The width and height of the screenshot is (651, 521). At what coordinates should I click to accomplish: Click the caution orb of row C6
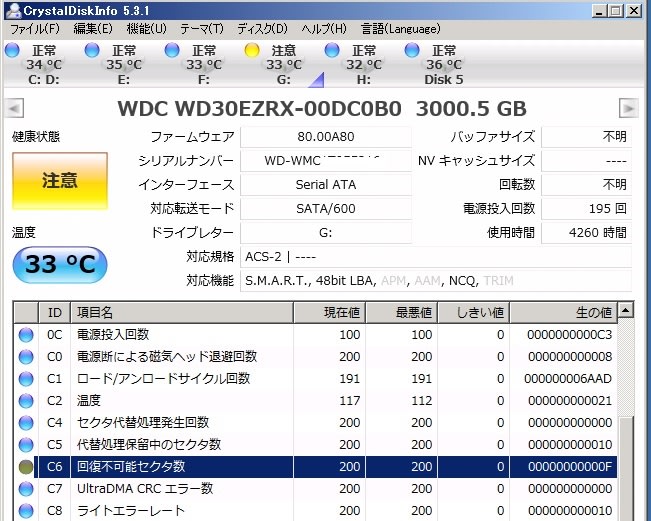pyautogui.click(x=26, y=467)
